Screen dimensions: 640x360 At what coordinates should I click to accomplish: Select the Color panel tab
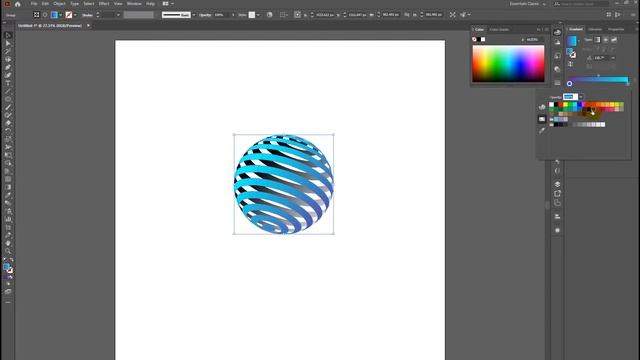[479, 29]
